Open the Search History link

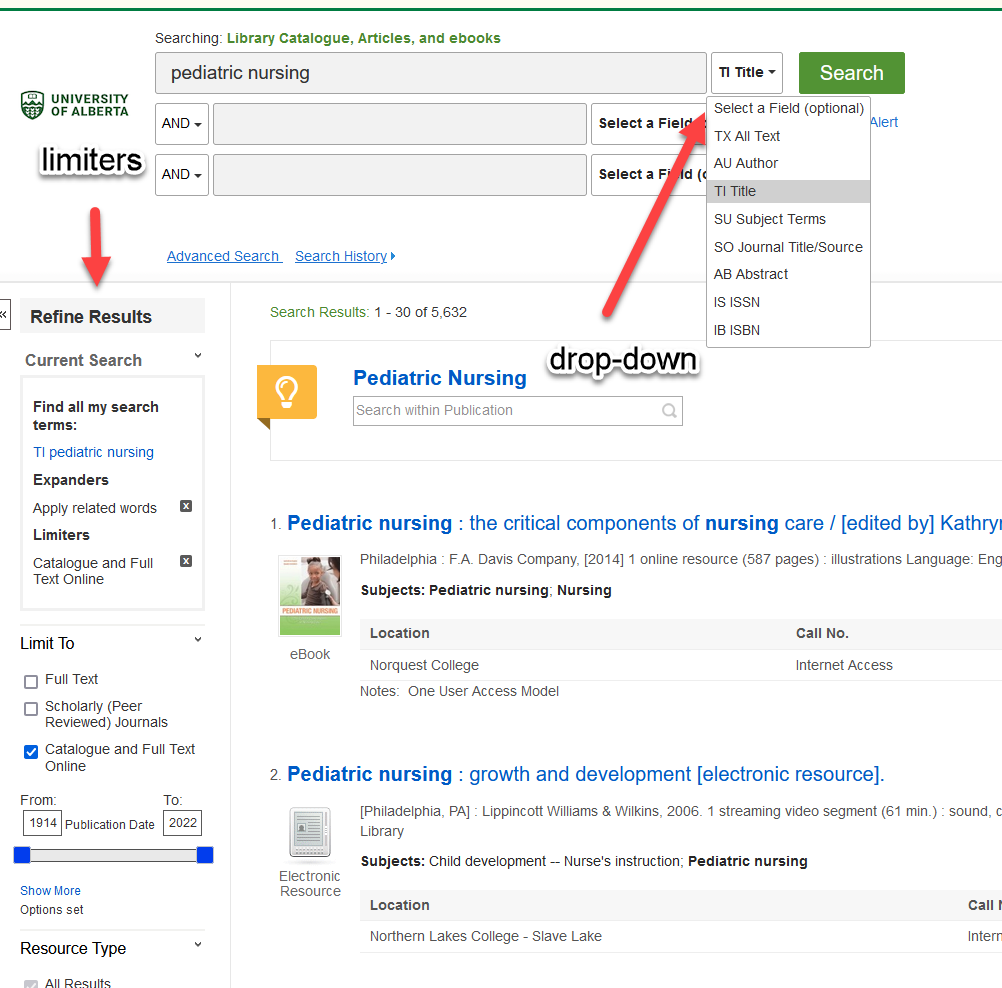(x=341, y=256)
